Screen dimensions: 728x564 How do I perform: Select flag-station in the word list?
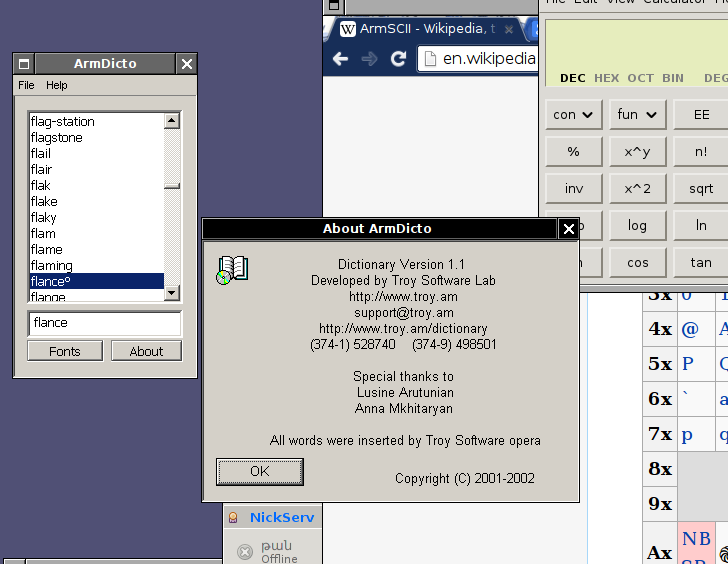tap(97, 122)
